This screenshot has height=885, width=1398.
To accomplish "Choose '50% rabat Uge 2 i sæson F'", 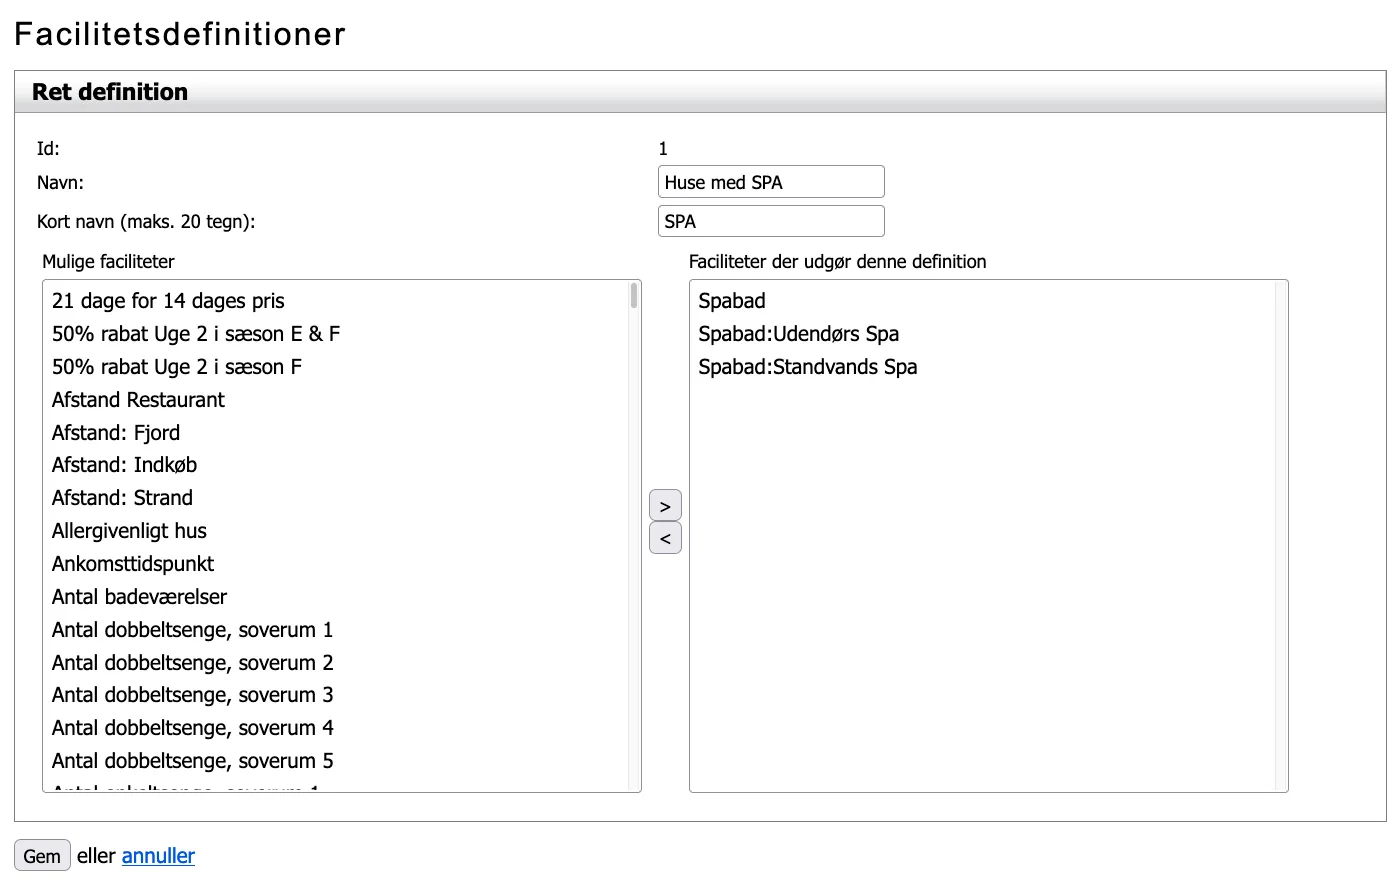I will coord(177,367).
